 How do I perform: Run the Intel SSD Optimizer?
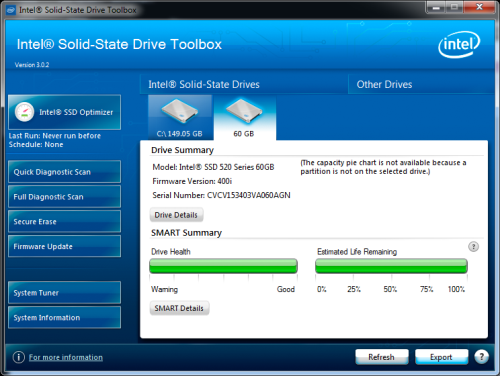(x=65, y=112)
